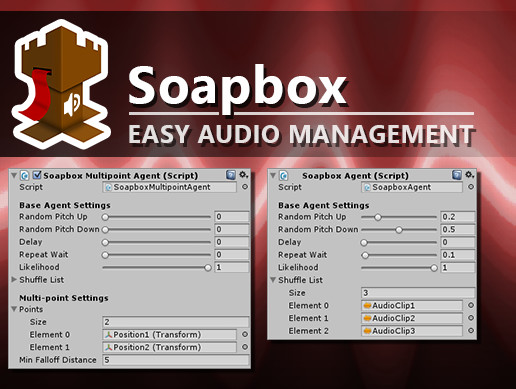Click object picker circle beside AudioClip1
Screen dimensions: 516x389
pyautogui.click(x=471, y=305)
